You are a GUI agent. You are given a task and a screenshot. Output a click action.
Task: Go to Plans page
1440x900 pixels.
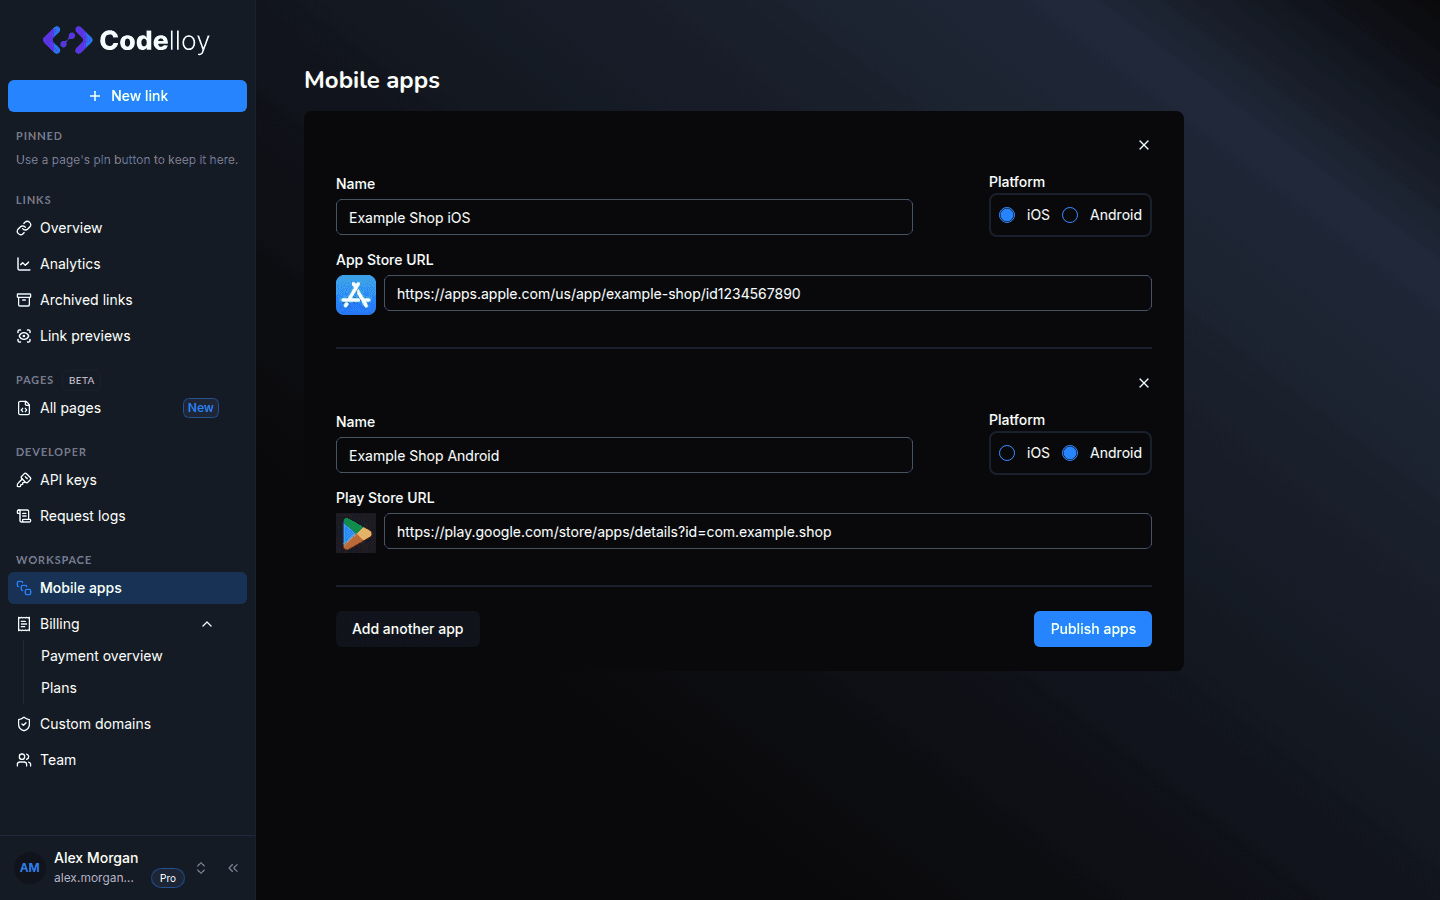(x=59, y=688)
